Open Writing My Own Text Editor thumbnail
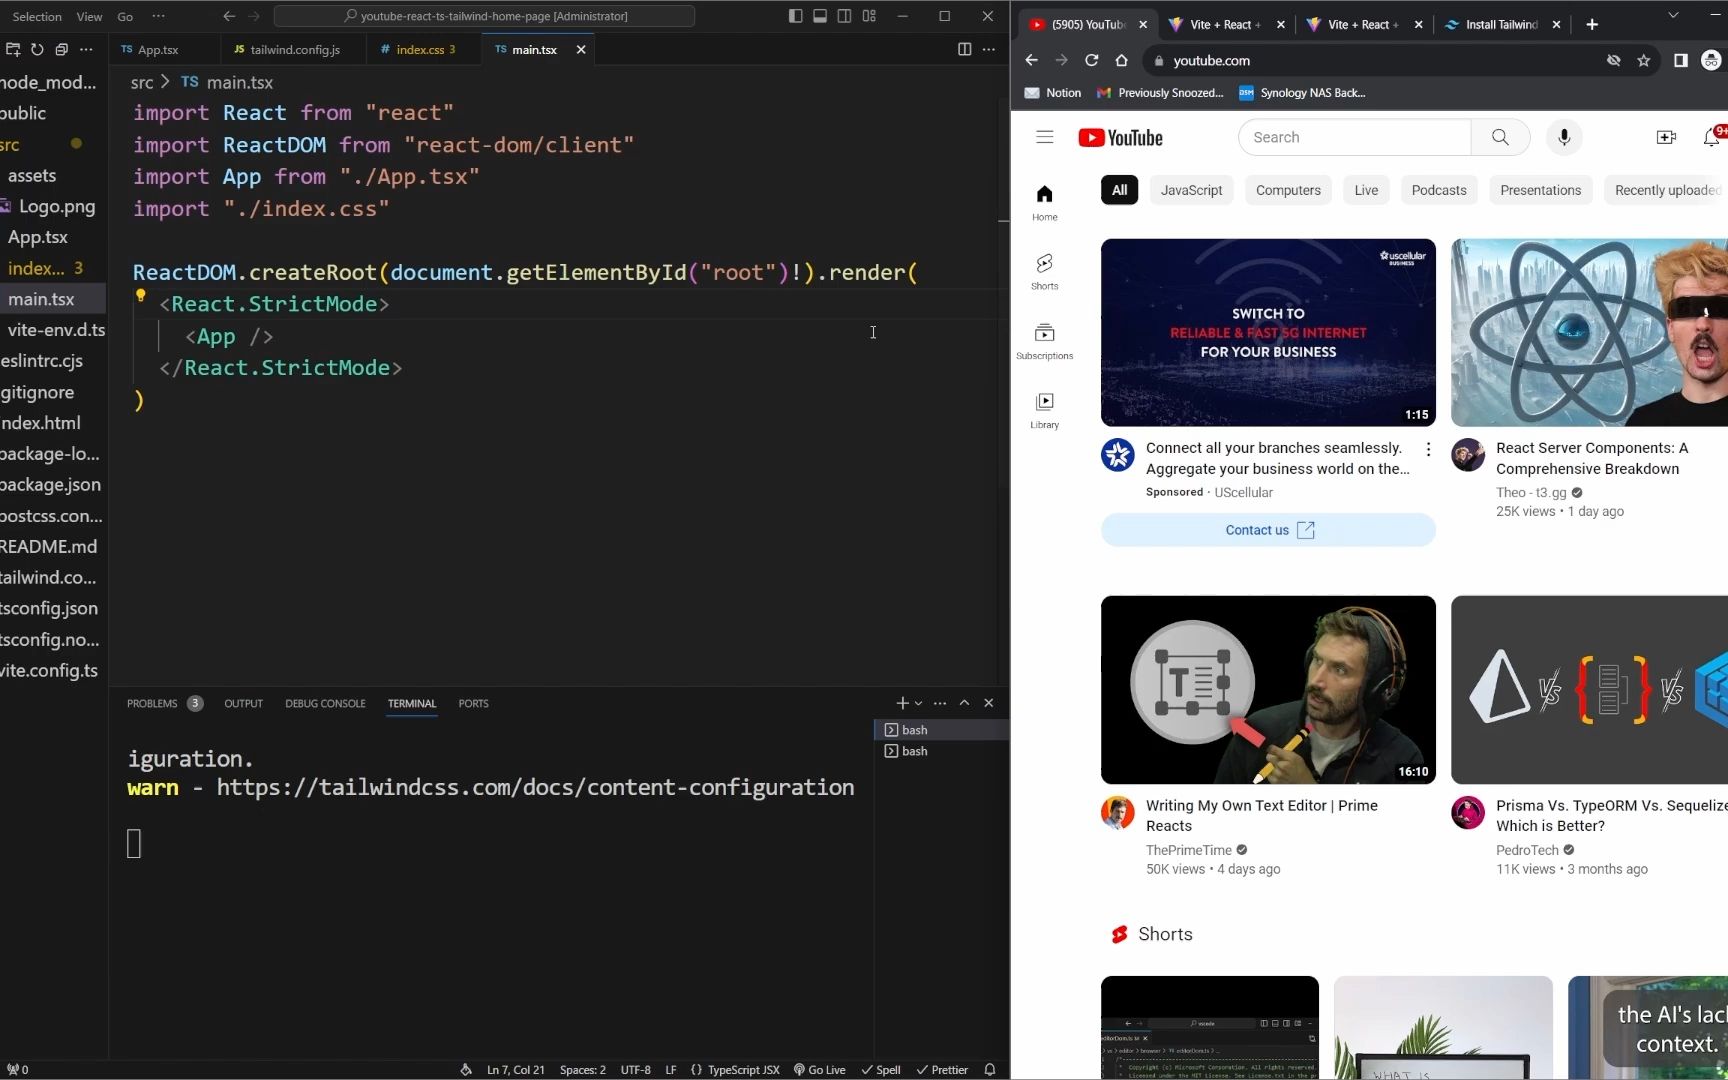The image size is (1728, 1080). coord(1268,690)
